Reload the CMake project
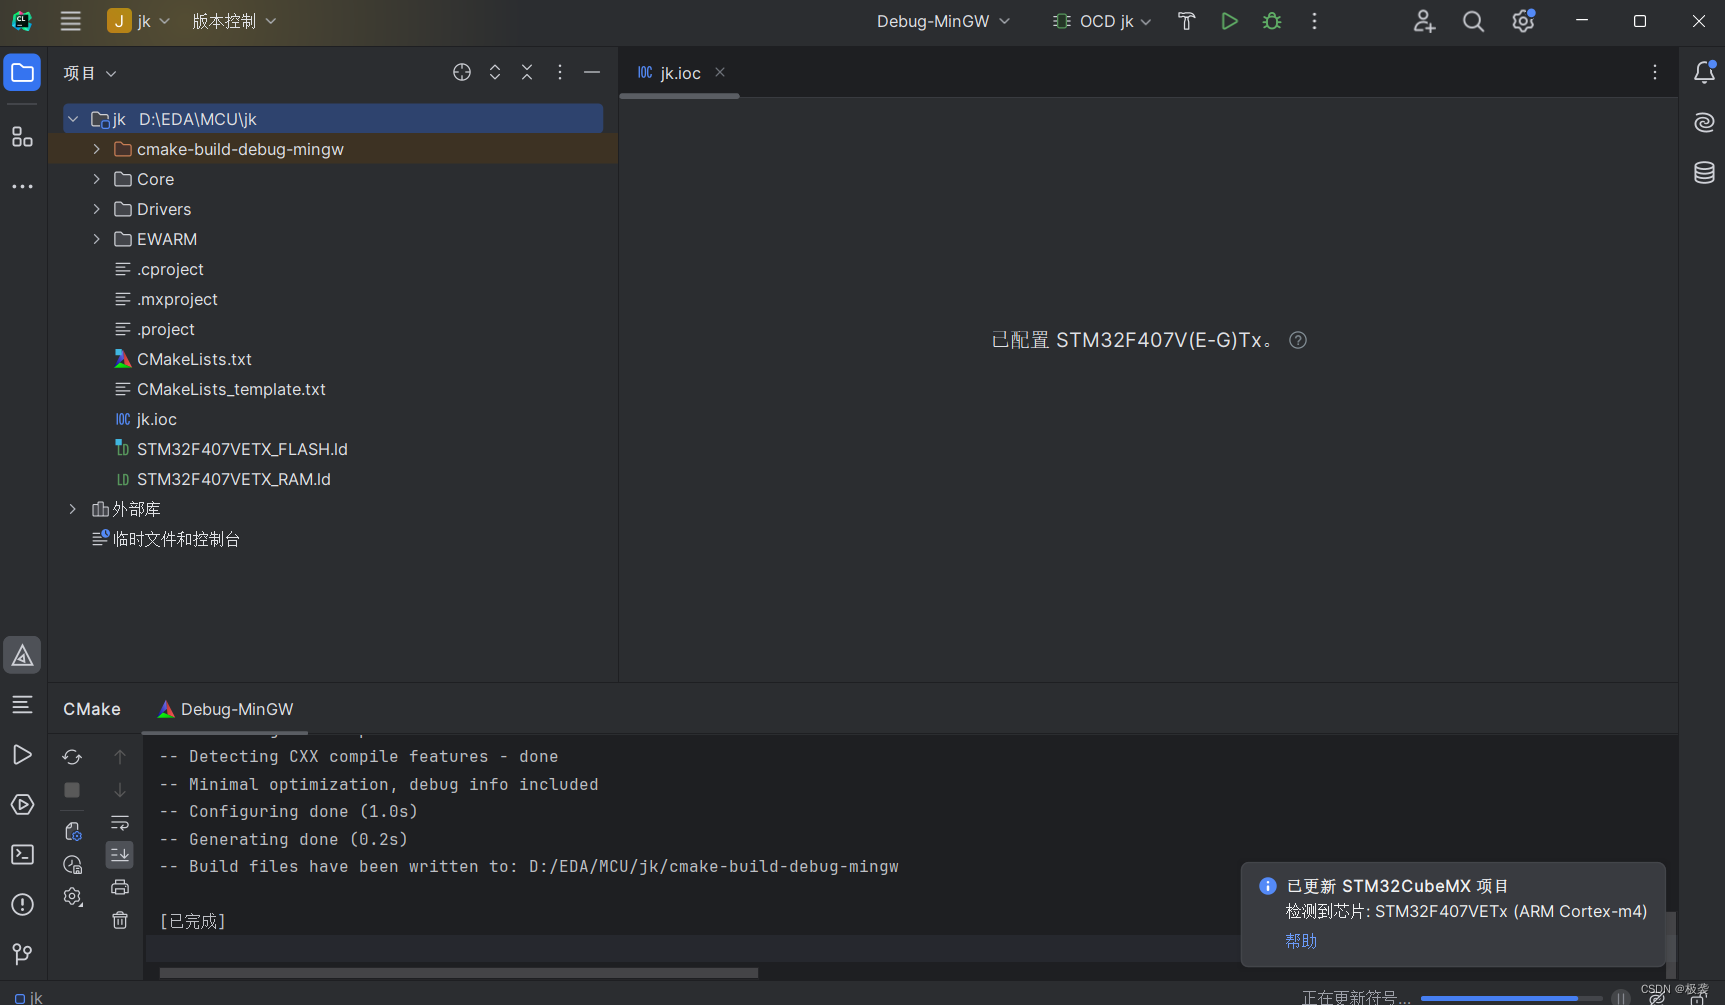This screenshot has height=1005, width=1725. click(72, 757)
